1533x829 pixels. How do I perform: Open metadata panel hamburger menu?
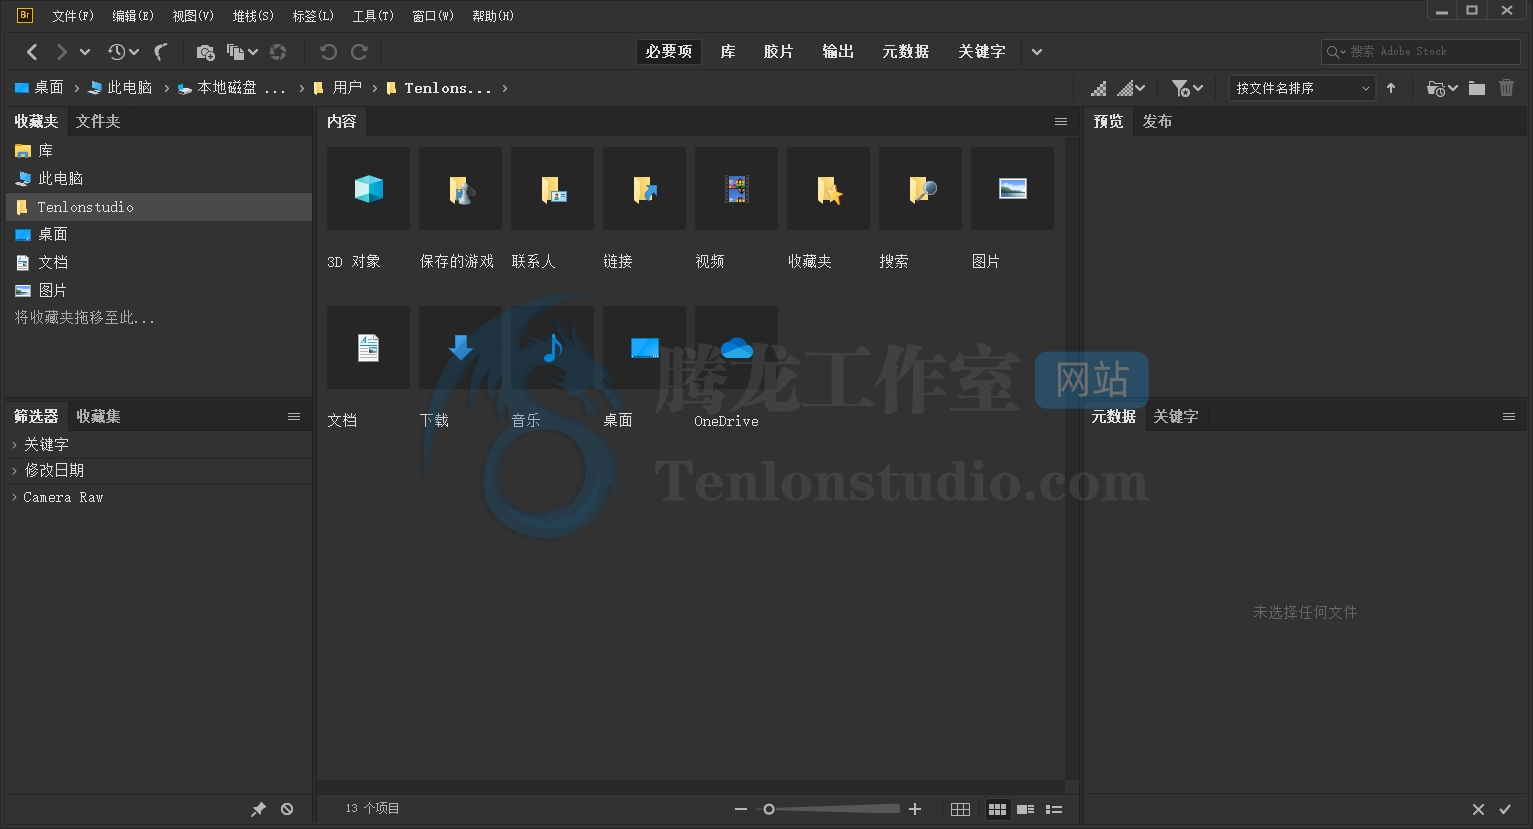click(x=1509, y=417)
